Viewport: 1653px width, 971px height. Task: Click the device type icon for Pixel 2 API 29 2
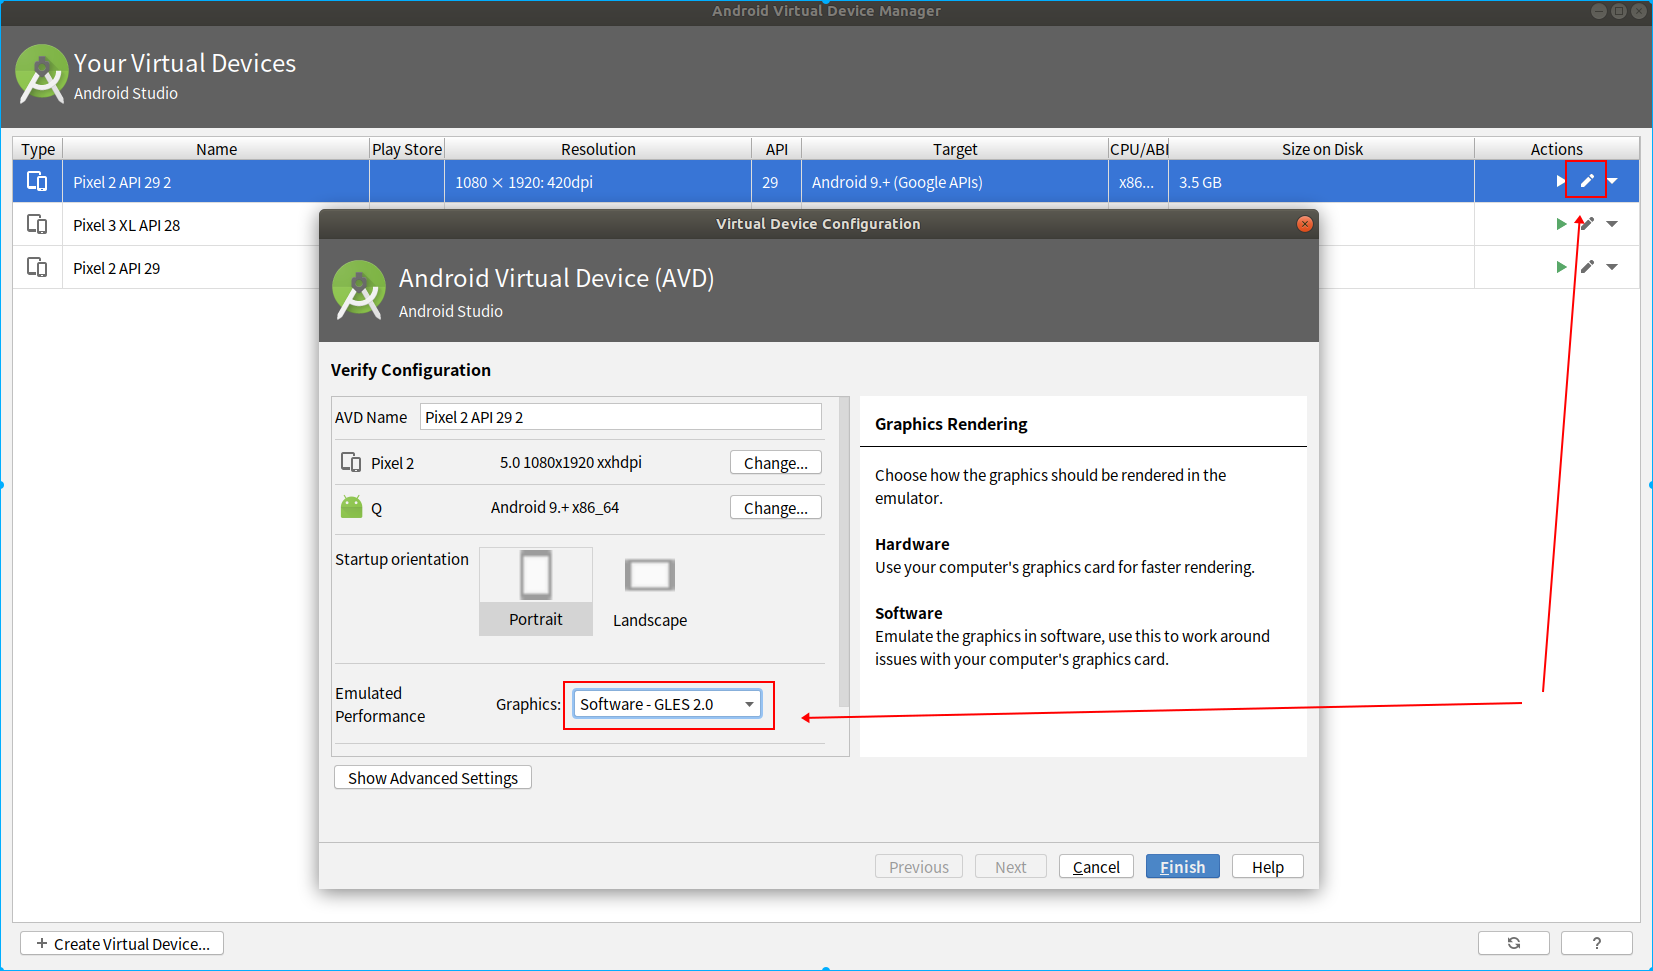[x=37, y=181]
